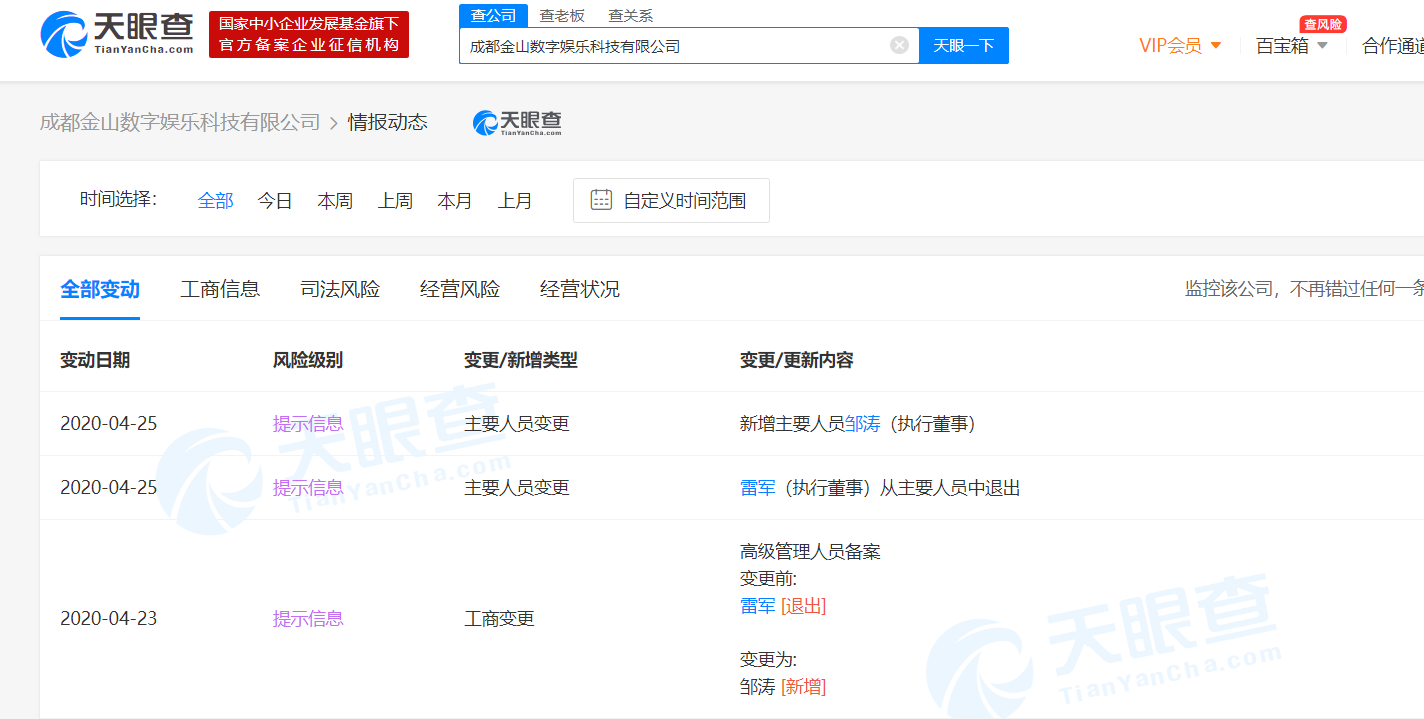Open 邹涛 profile link in first row
The height and width of the screenshot is (719, 1424).
[862, 424]
